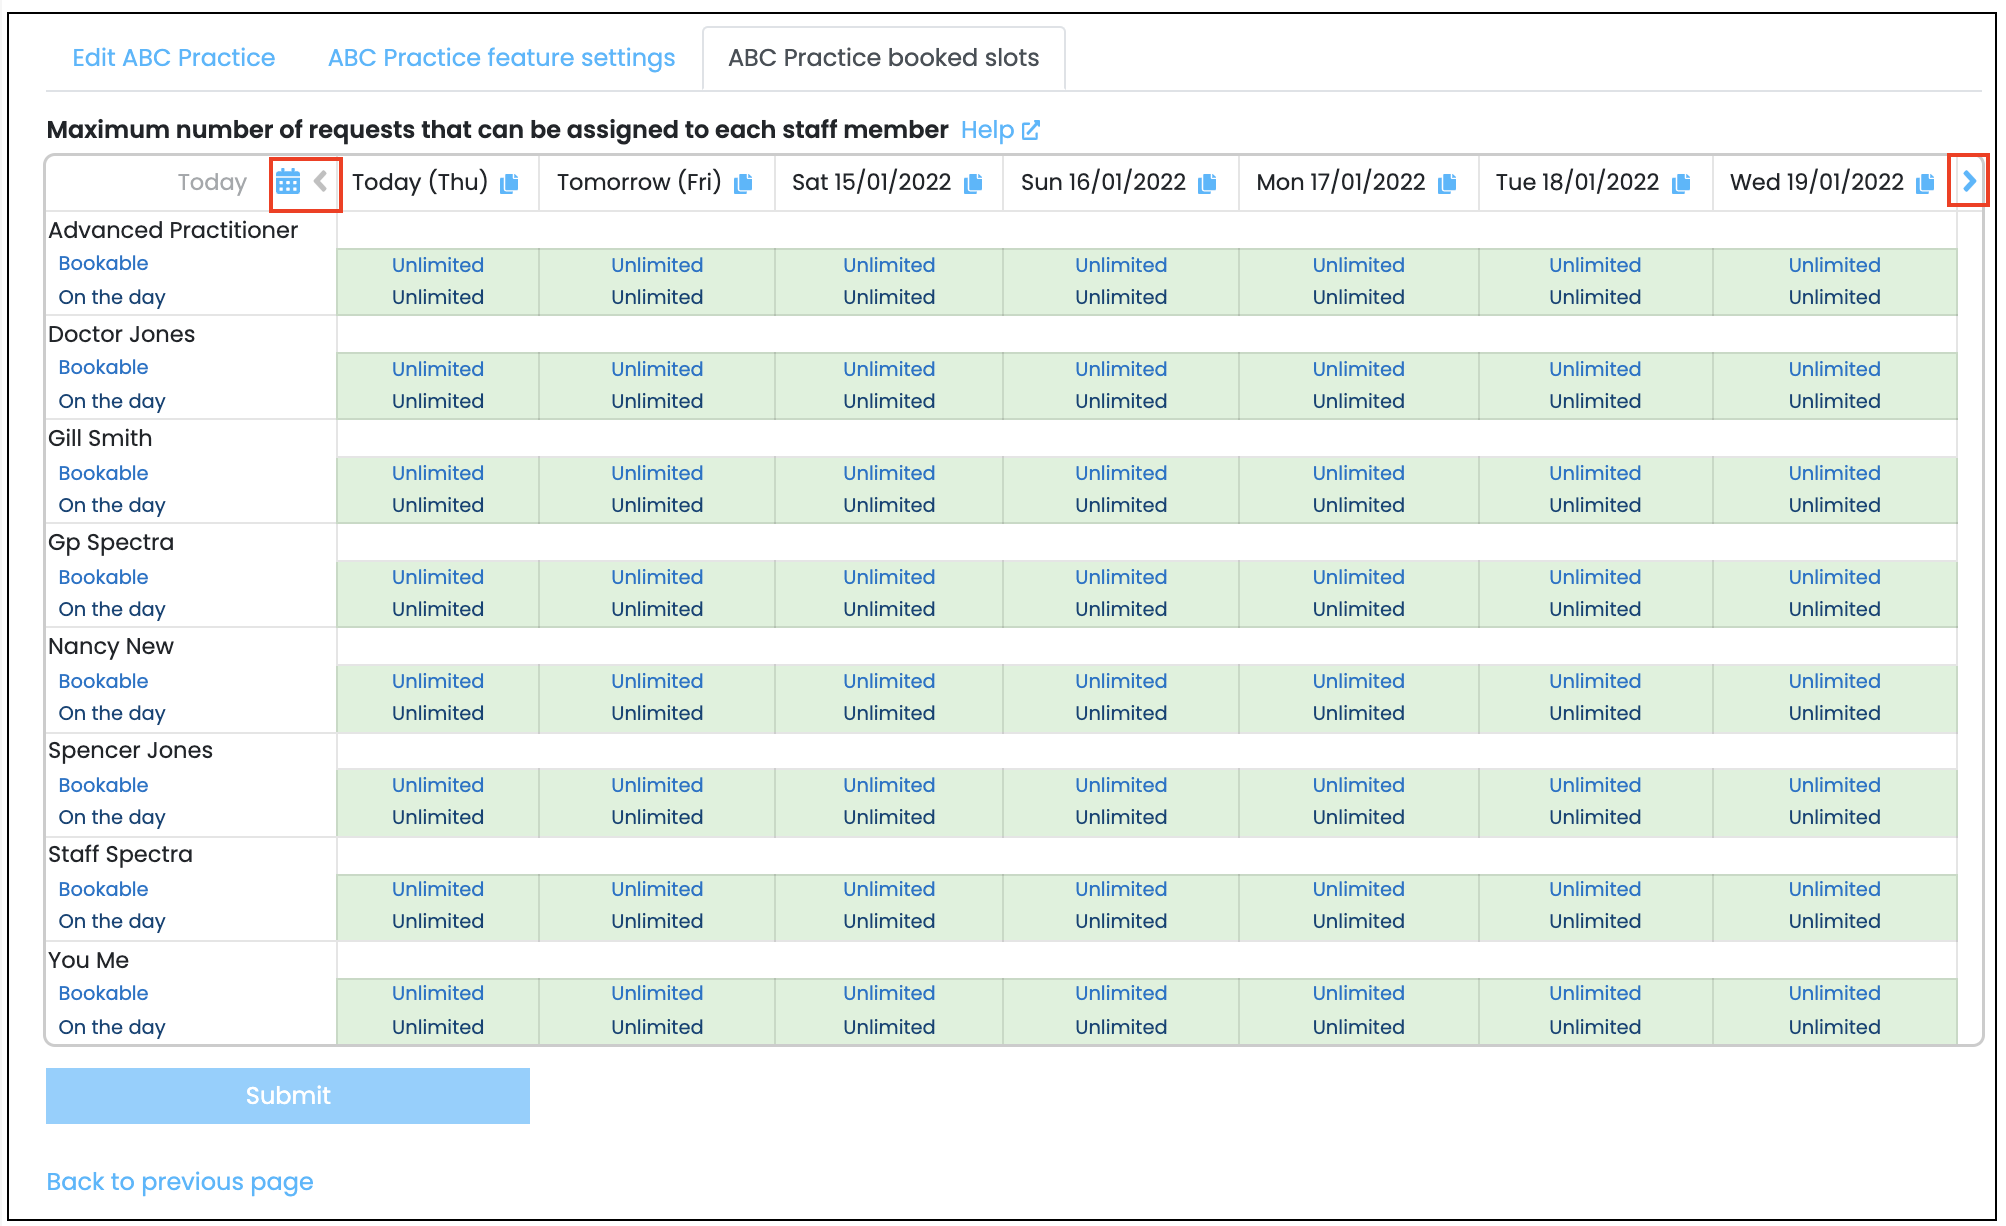Click copy icon next to Today (Thu)
Image resolution: width=2006 pixels, height=1226 pixels.
click(509, 183)
